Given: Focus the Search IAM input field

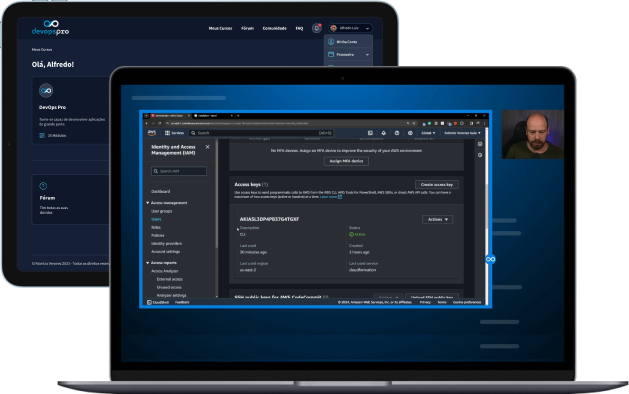Looking at the screenshot, I should (x=179, y=171).
